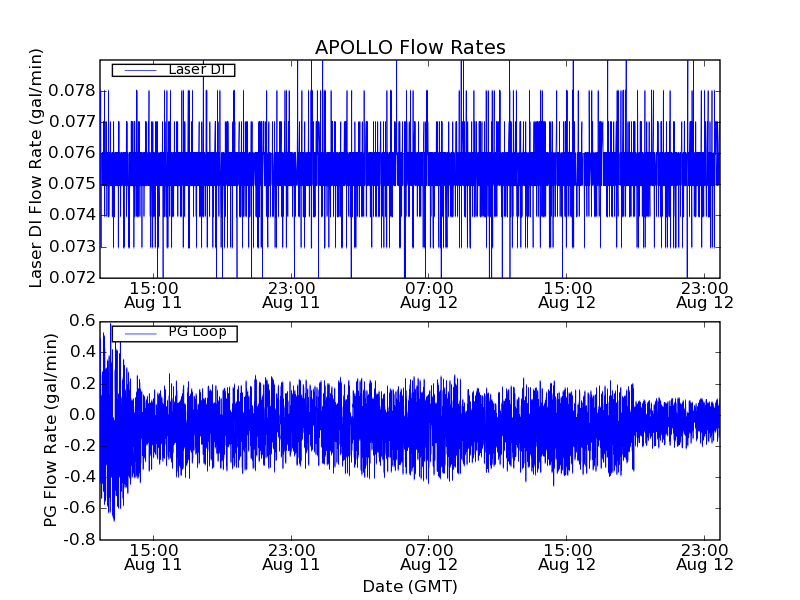This screenshot has width=800, height=600.
Task: Click '07:00 Aug 12' tick under Laser DI plot
Action: (429, 295)
